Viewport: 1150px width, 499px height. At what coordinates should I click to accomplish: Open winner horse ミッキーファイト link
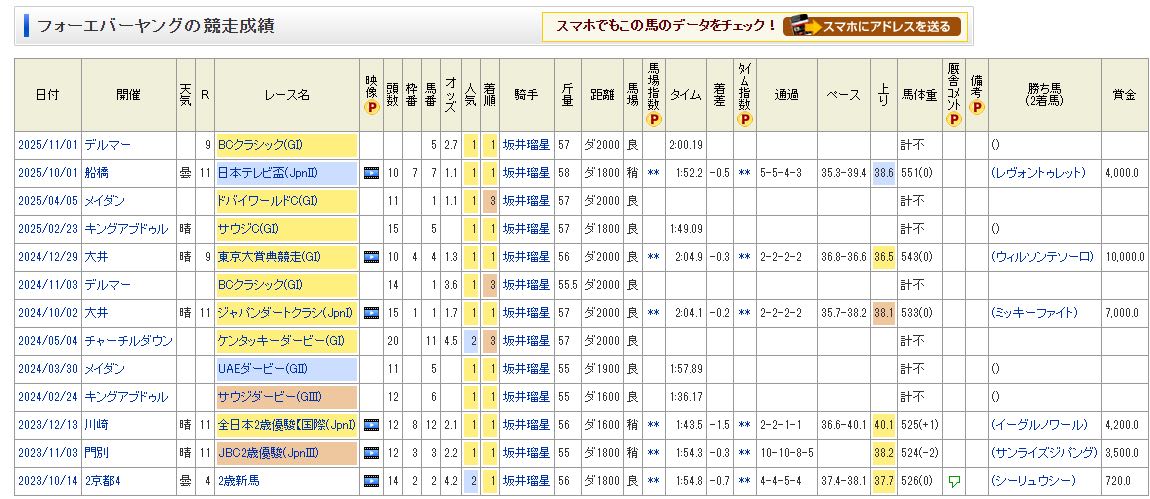tap(1034, 313)
